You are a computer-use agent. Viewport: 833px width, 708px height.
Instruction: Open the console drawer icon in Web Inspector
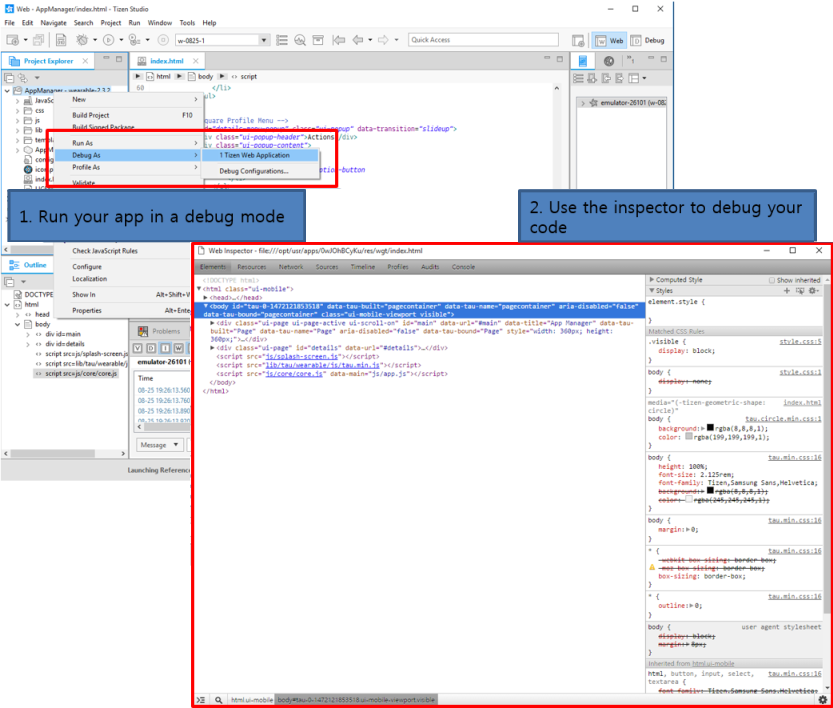coord(201,698)
